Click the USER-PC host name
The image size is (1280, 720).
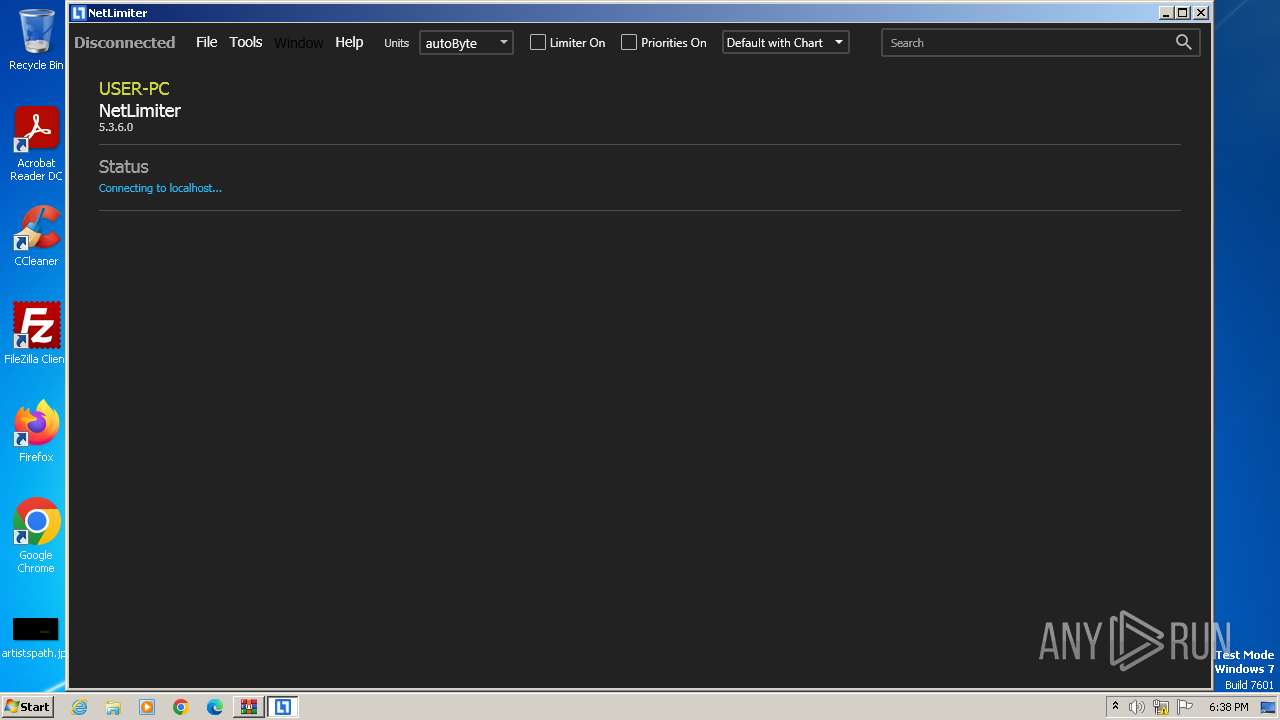pyautogui.click(x=134, y=89)
